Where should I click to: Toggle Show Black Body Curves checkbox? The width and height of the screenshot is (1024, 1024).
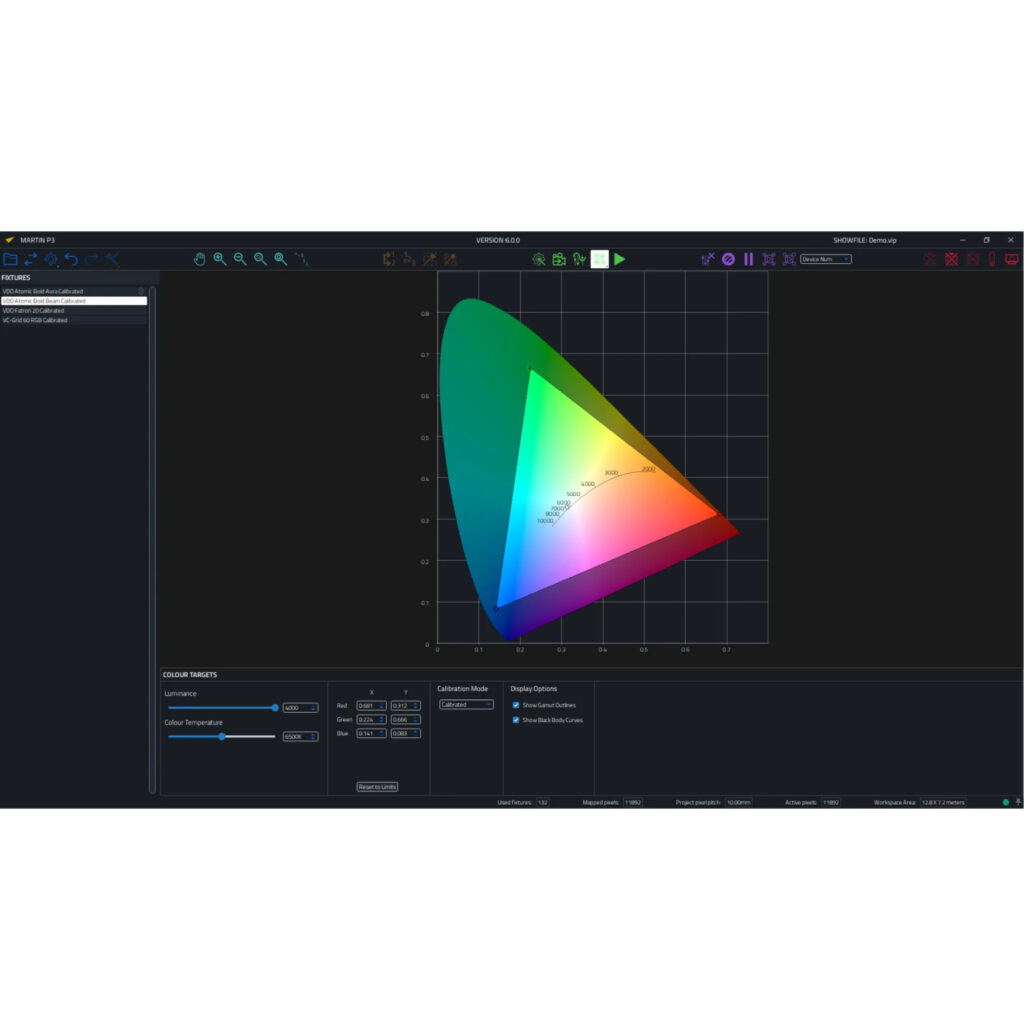click(x=516, y=720)
